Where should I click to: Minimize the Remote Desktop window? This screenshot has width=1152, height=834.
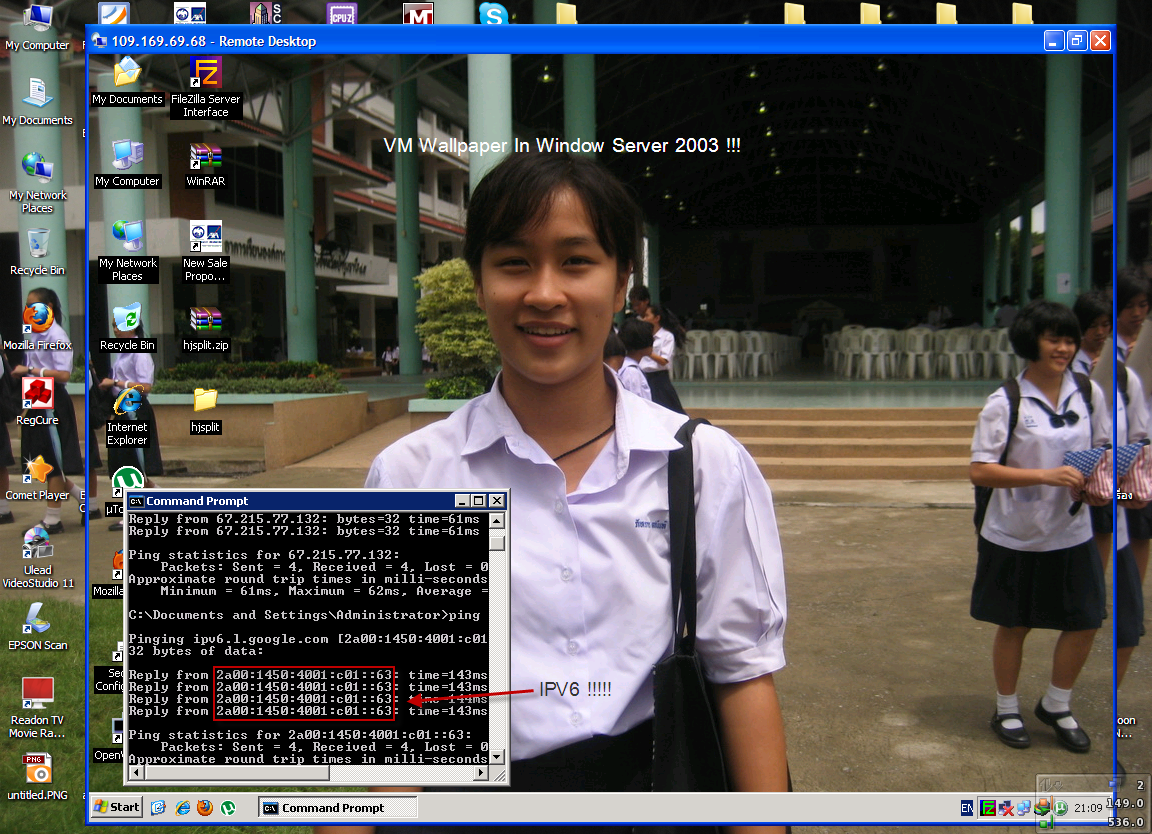[x=1054, y=41]
